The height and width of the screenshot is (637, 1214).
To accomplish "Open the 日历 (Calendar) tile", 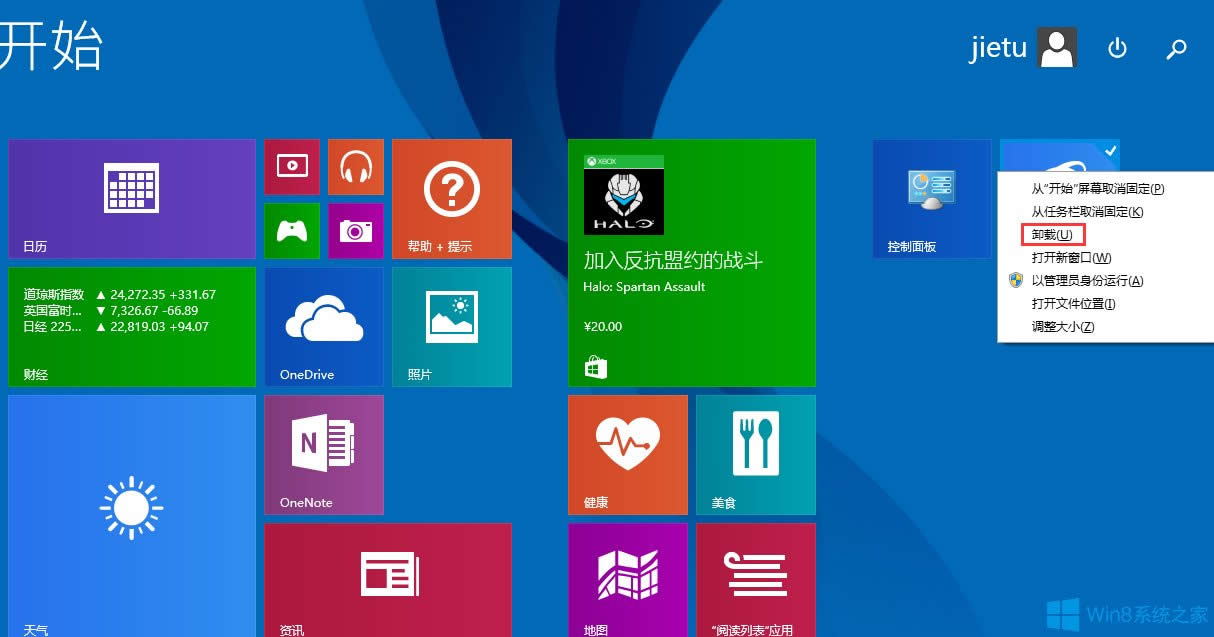I will 131,198.
